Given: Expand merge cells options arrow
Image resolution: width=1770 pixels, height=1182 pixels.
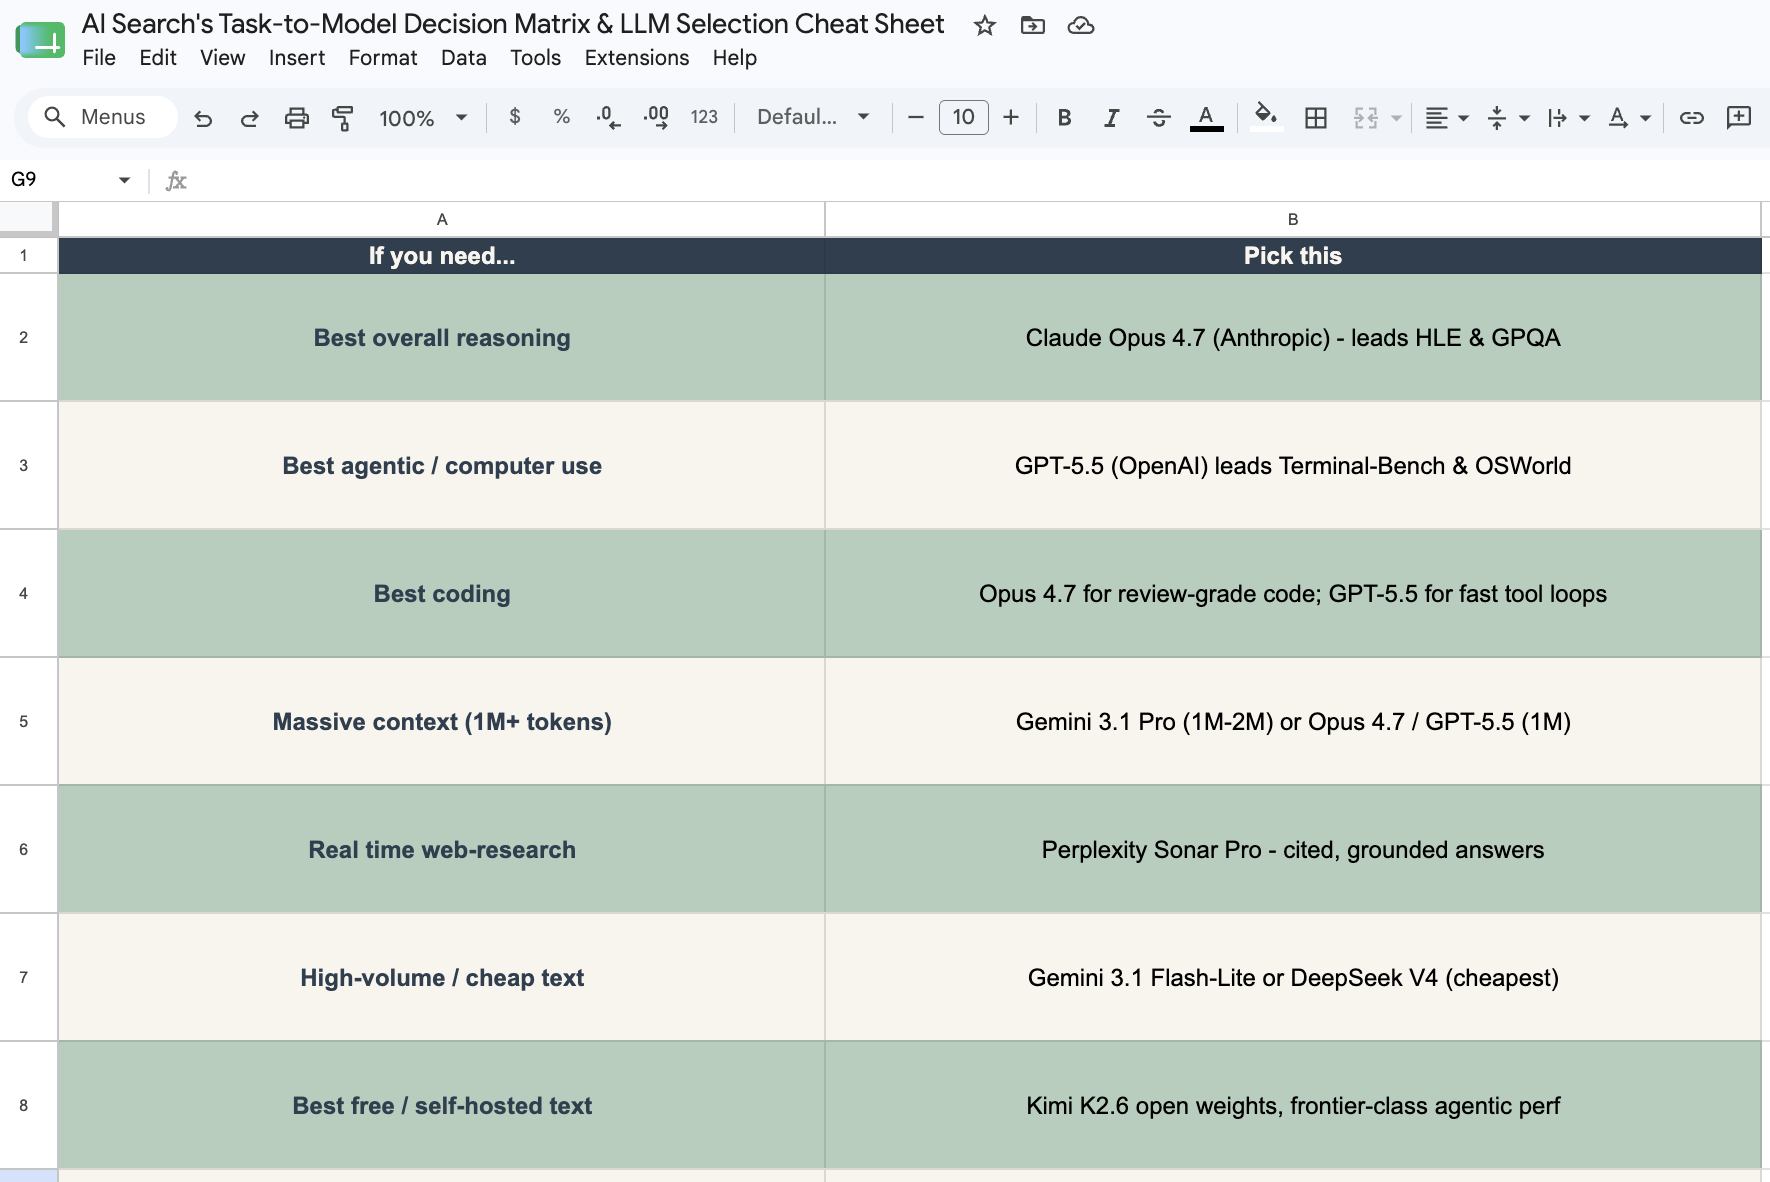Looking at the screenshot, I should pyautogui.click(x=1396, y=118).
